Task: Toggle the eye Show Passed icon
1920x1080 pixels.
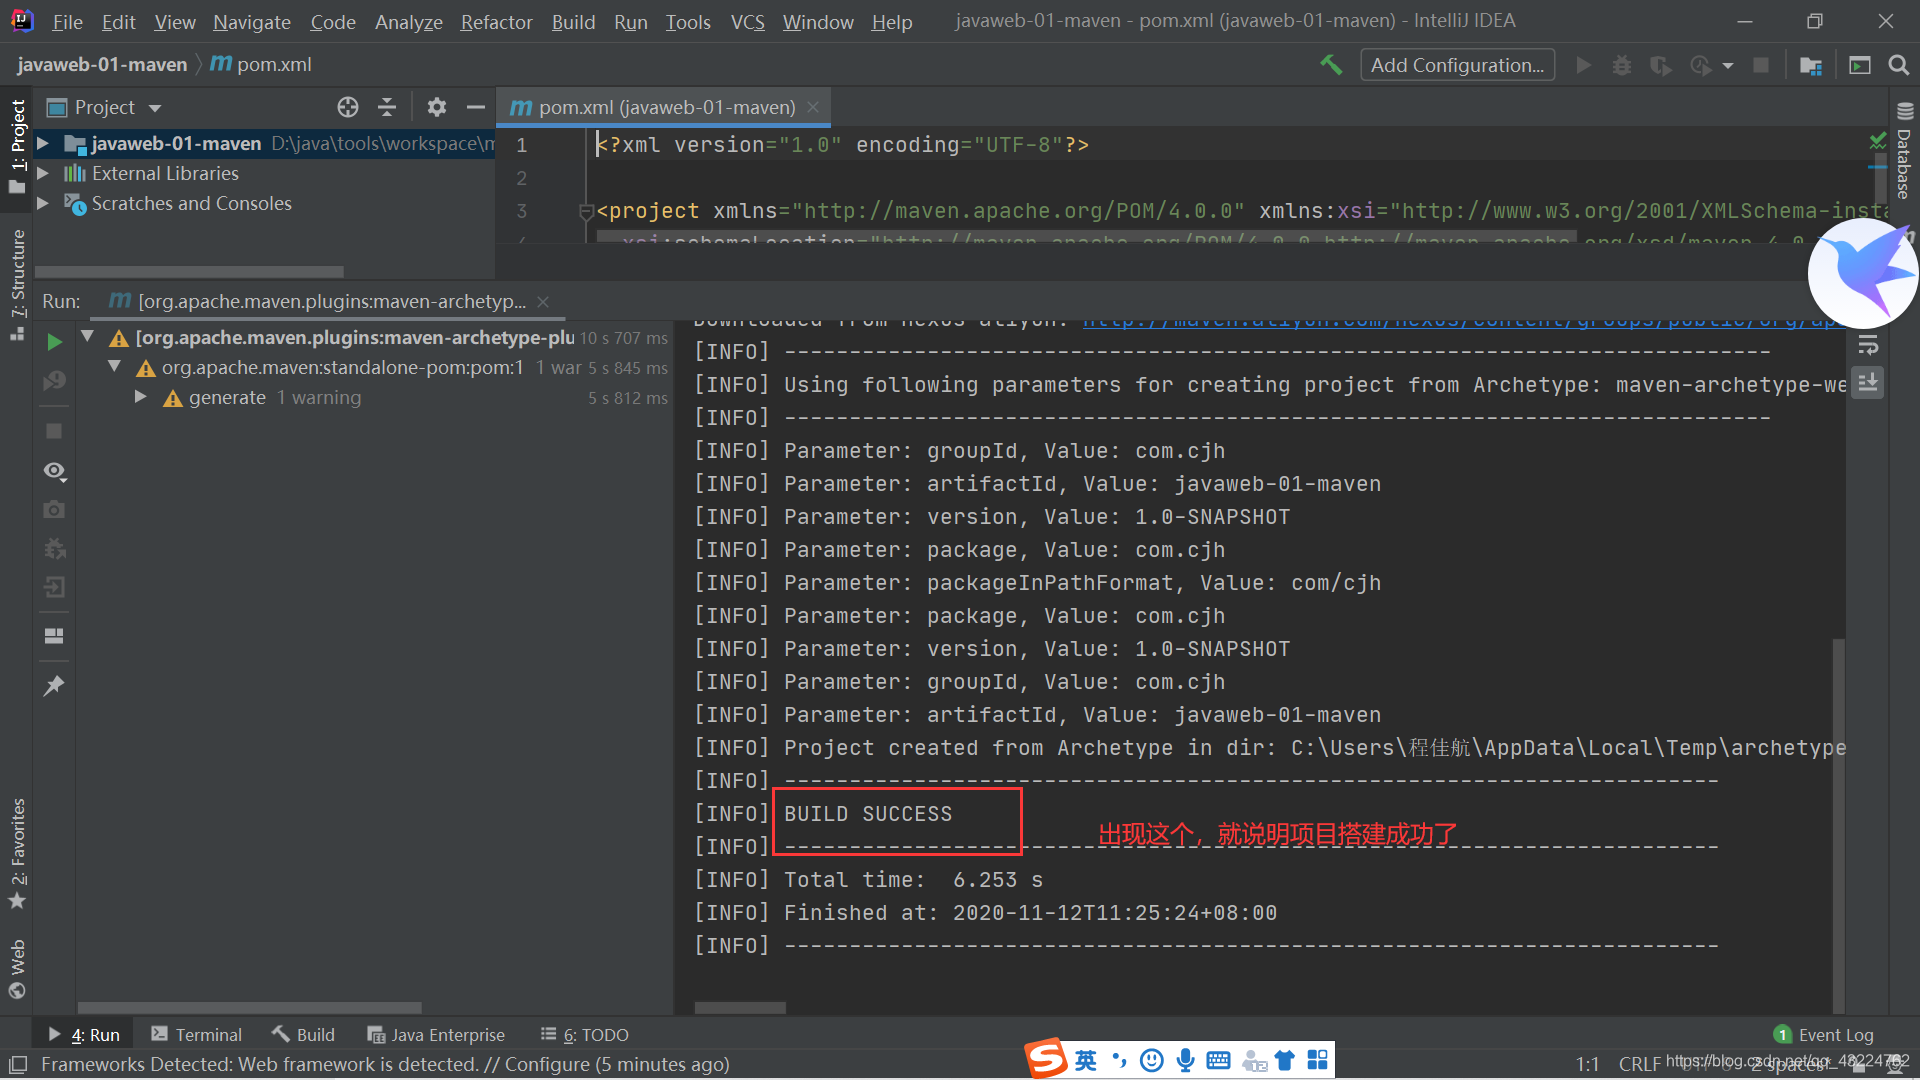Action: click(55, 470)
